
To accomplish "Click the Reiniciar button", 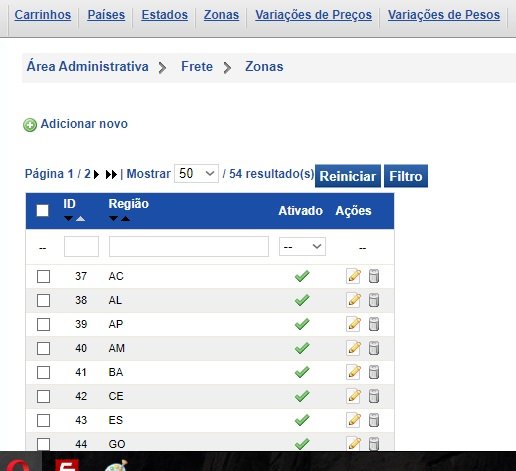I will pyautogui.click(x=348, y=176).
